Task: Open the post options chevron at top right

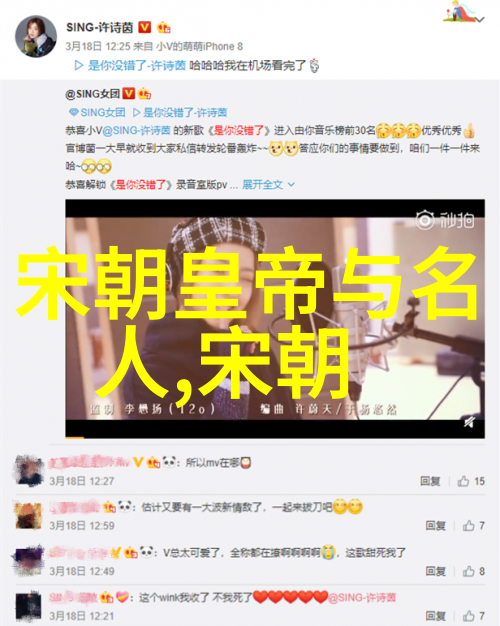Action: coord(481,19)
